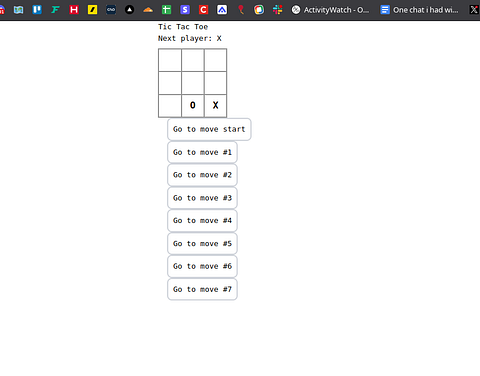Open the Cloudflare orange cloud bookmark
This screenshot has width=480, height=376.
(148, 10)
